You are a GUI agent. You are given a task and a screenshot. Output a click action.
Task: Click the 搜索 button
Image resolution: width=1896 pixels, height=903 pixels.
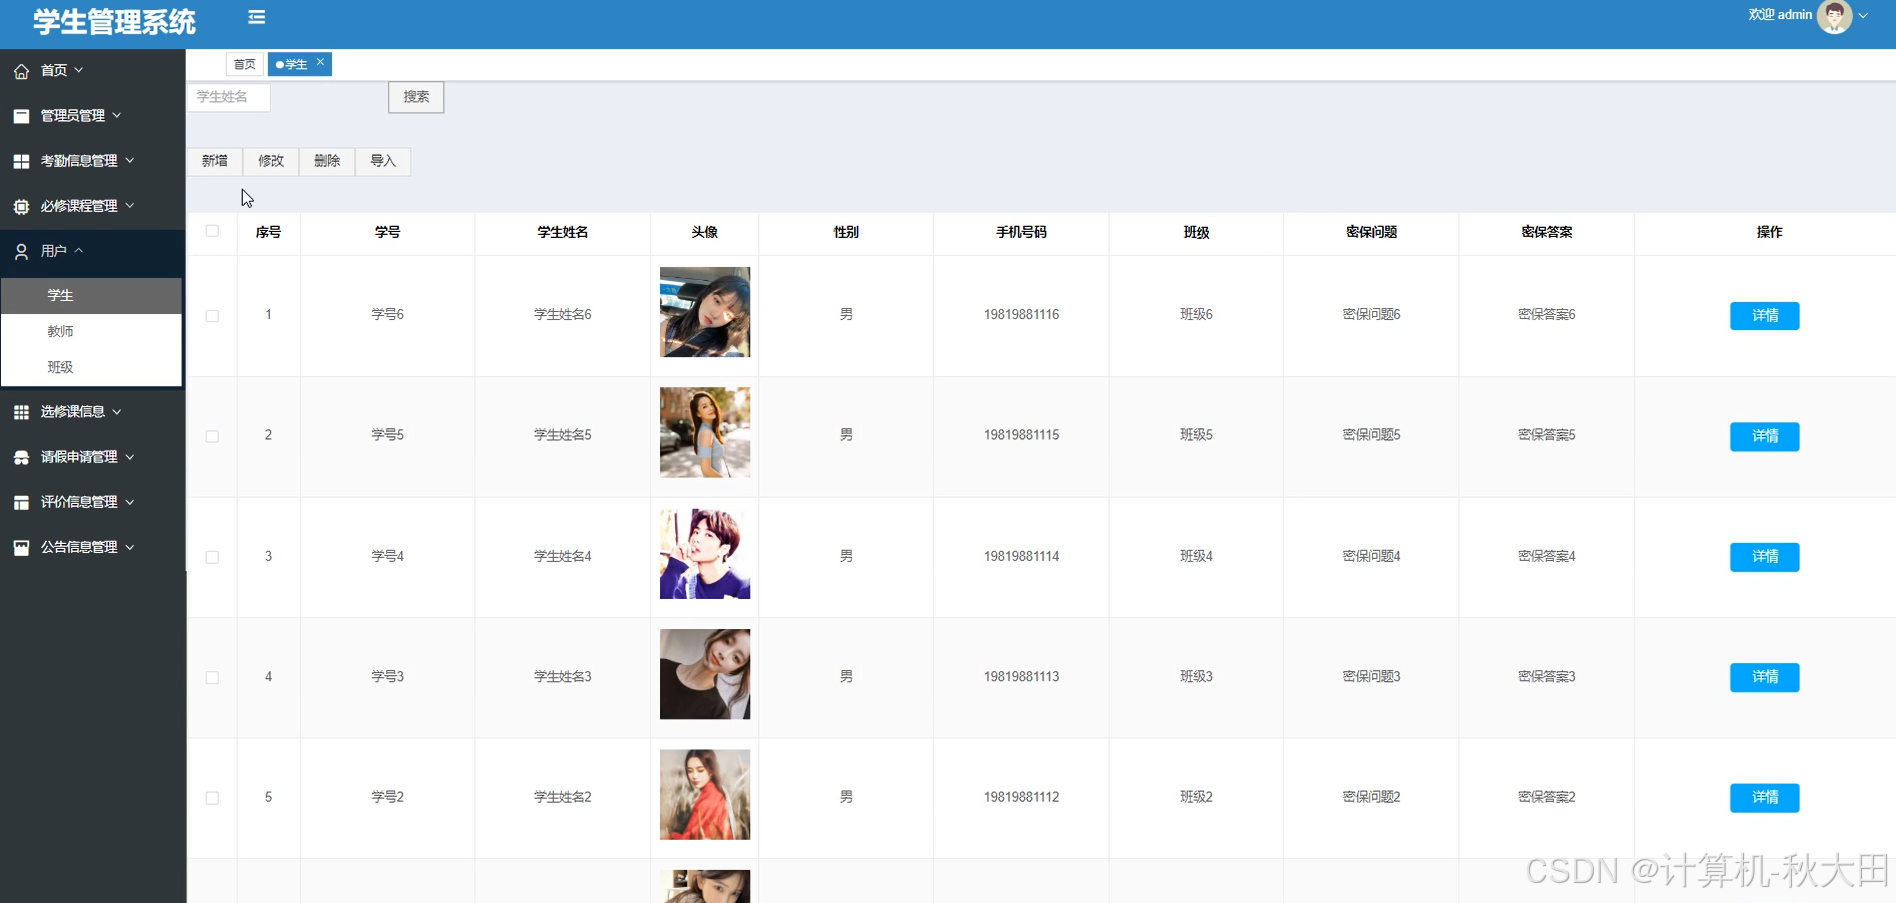click(416, 97)
